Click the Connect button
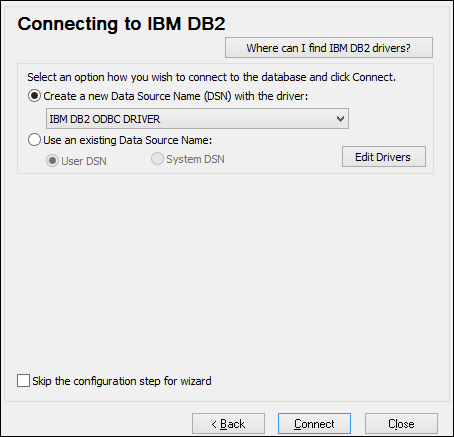454x437 pixels. [314, 424]
